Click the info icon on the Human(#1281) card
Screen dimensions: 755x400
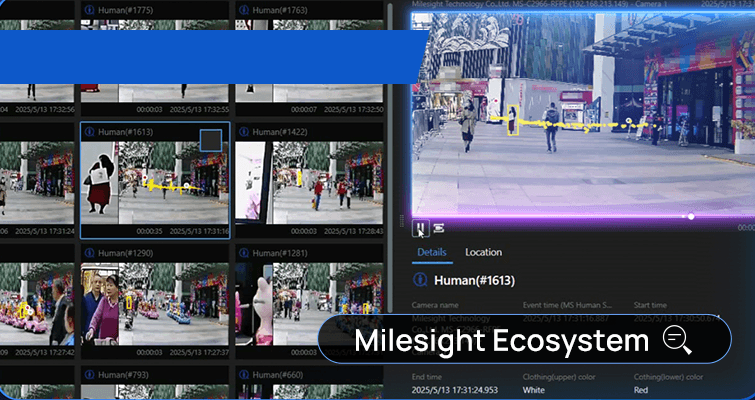click(244, 253)
